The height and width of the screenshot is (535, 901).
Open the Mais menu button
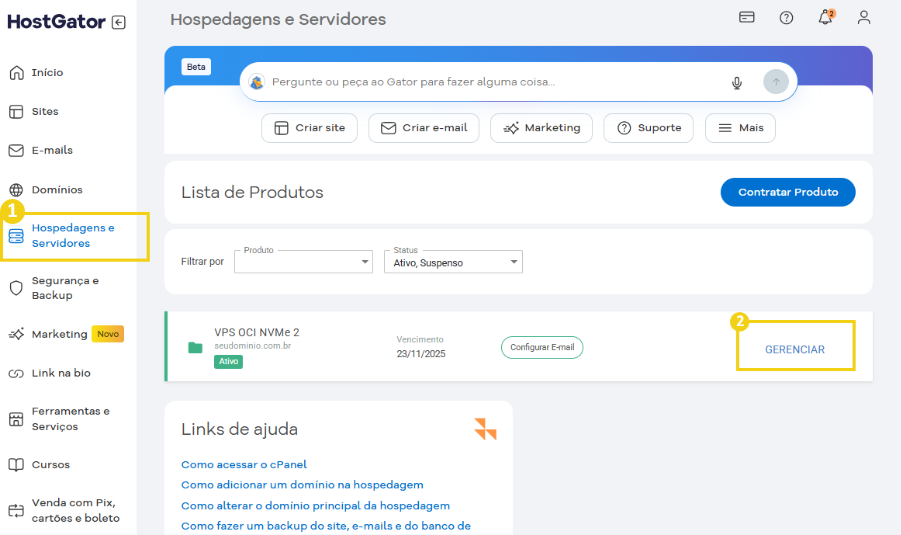point(740,128)
